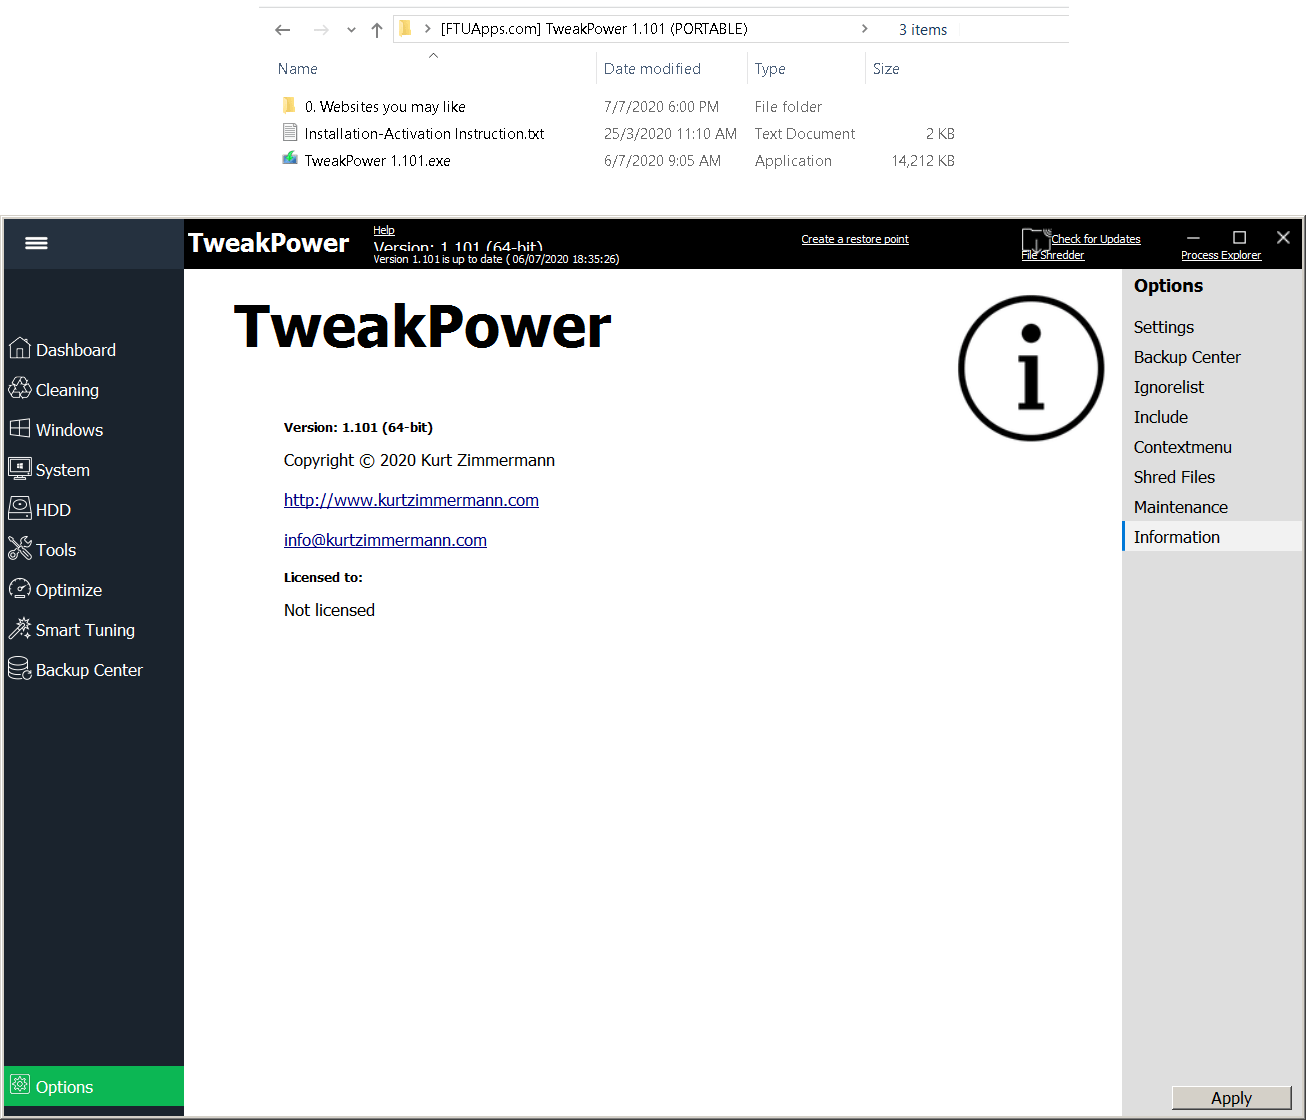Click the 'Version 1.101 is up to date' status text
The image size is (1306, 1120).
(x=496, y=259)
